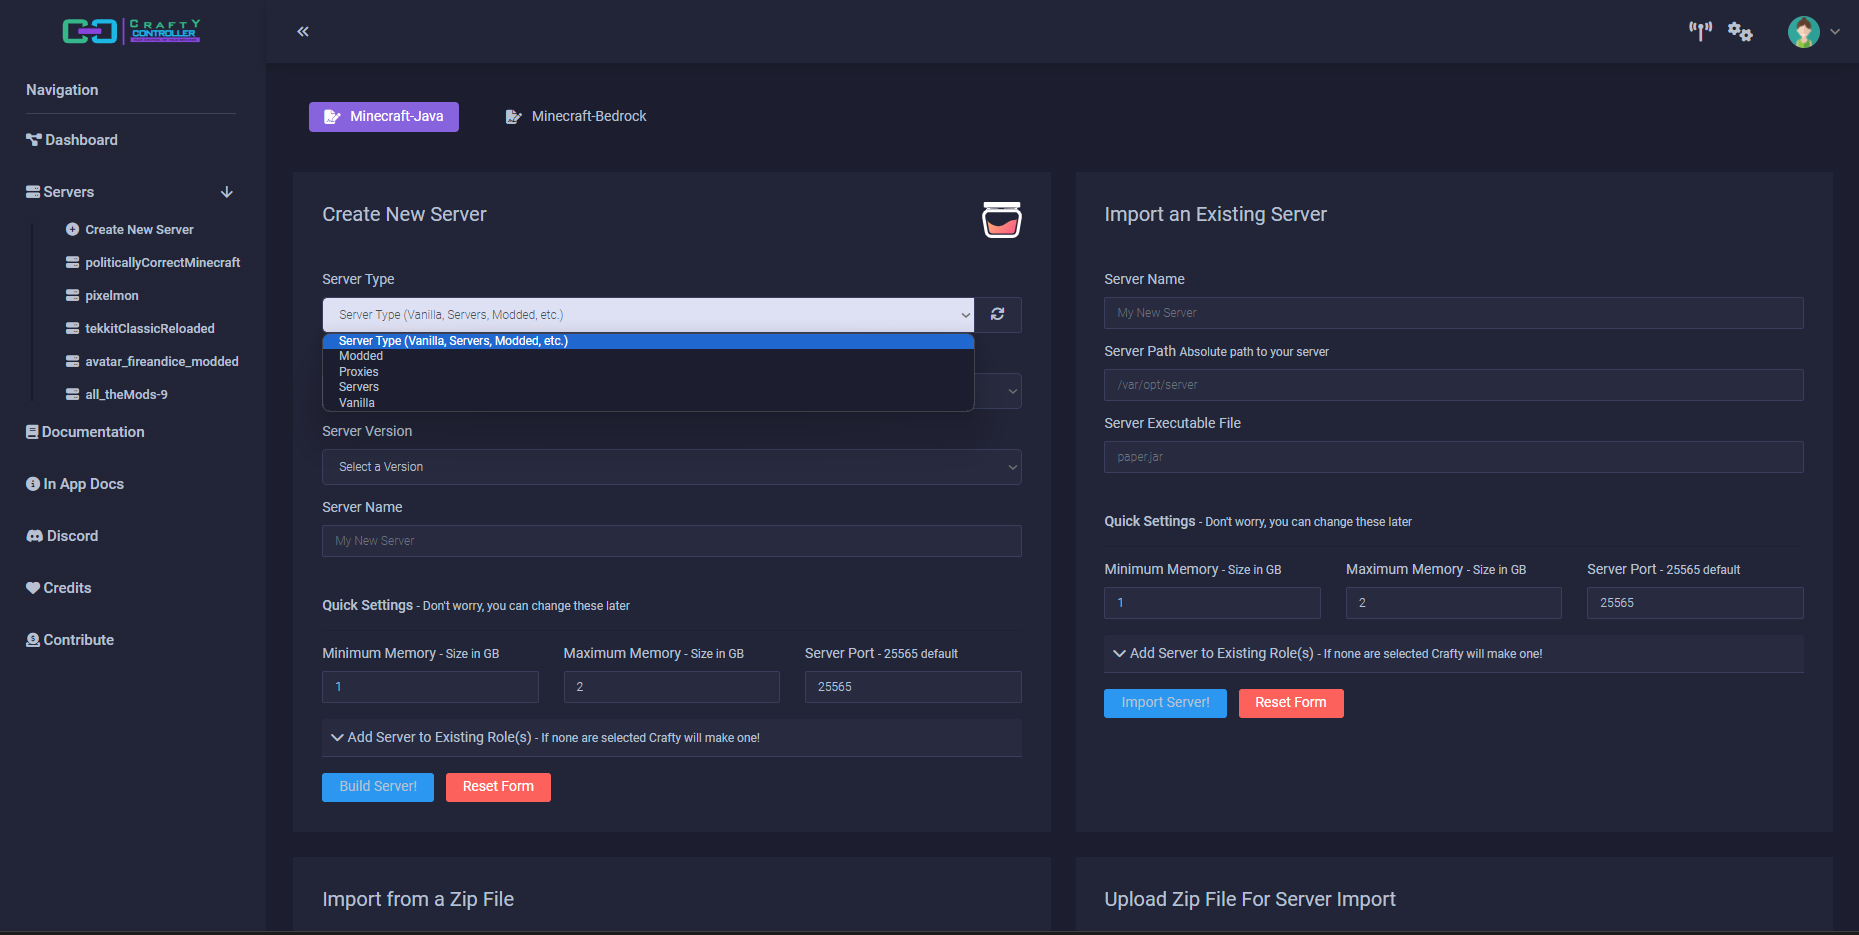Select Servers from server type list

point(648,387)
